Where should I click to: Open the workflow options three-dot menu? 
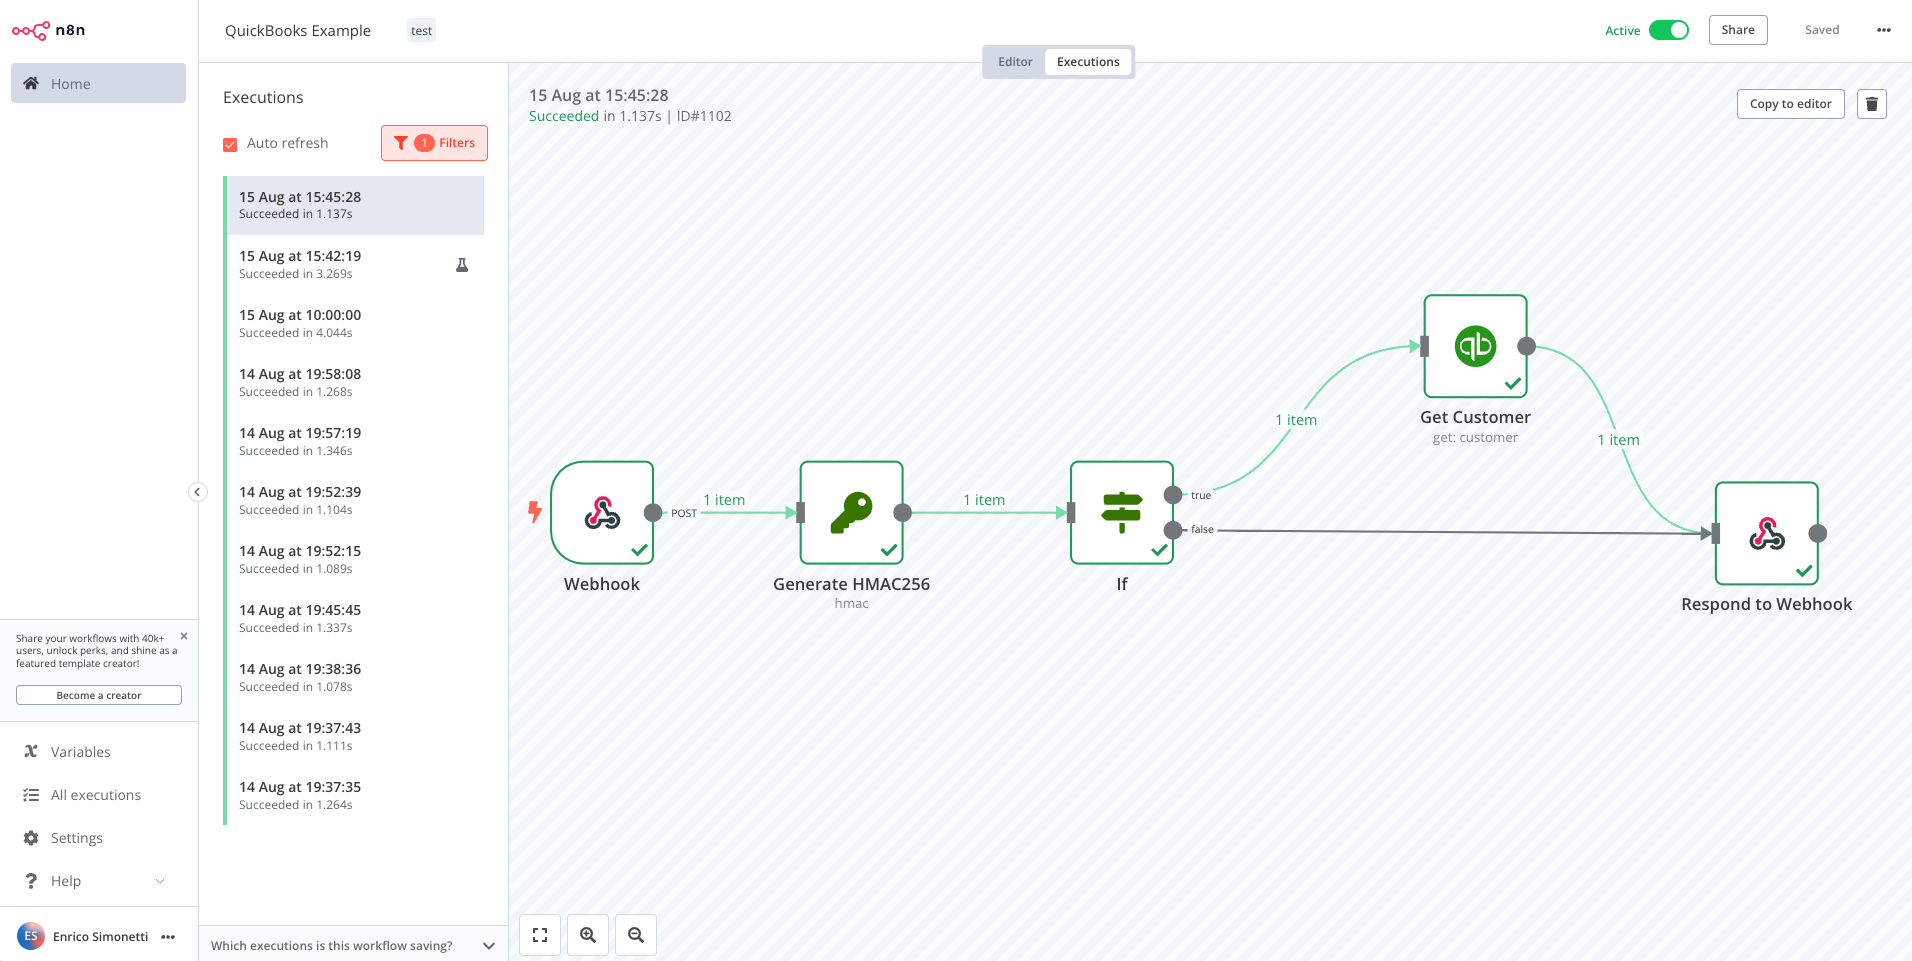click(1884, 30)
